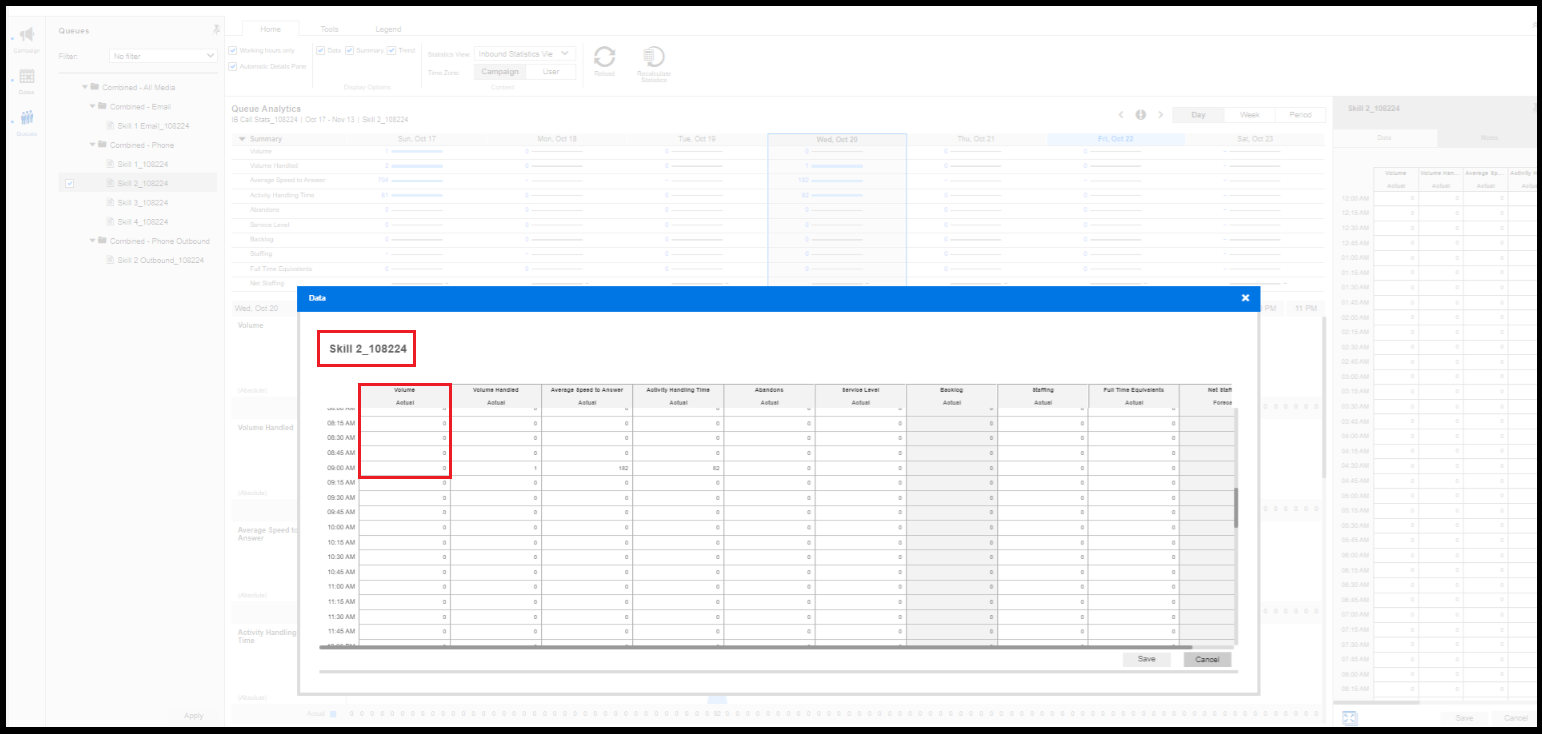The width and height of the screenshot is (1542, 734).
Task: Open the Filter dropdown showing No filter
Action: tap(163, 57)
